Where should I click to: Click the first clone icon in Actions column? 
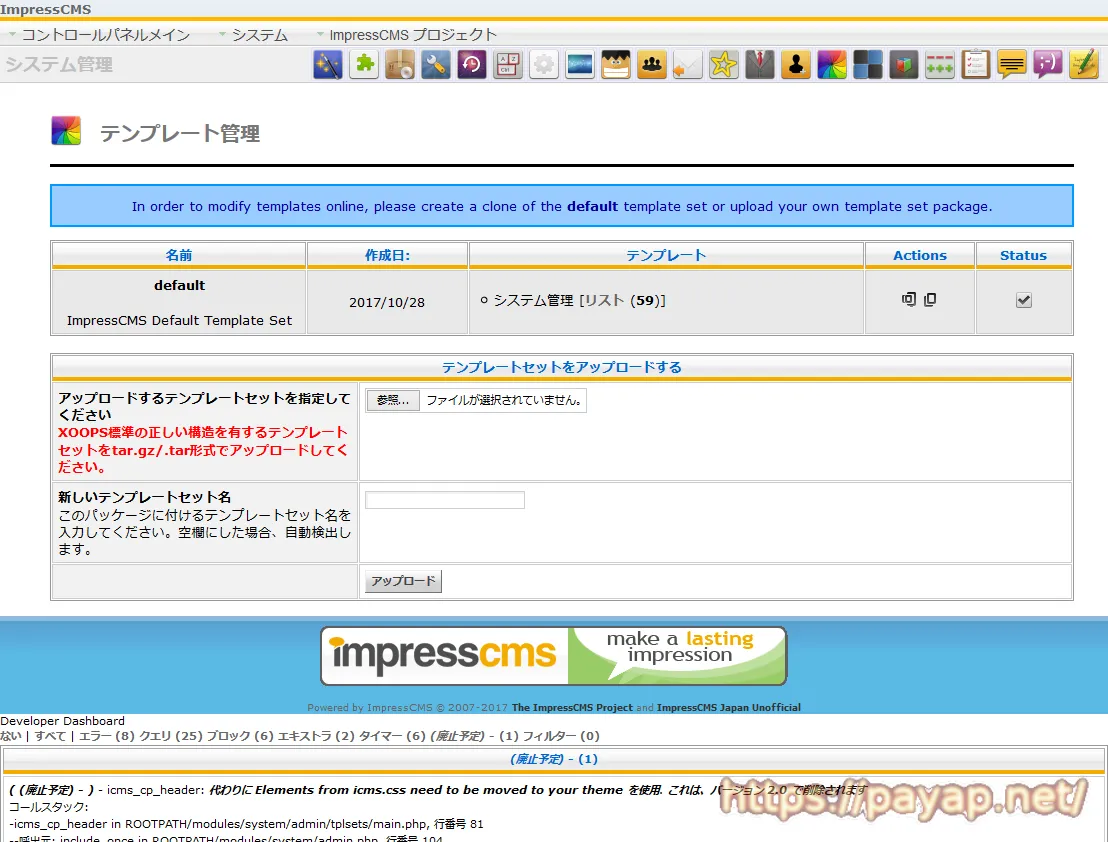[x=909, y=300]
